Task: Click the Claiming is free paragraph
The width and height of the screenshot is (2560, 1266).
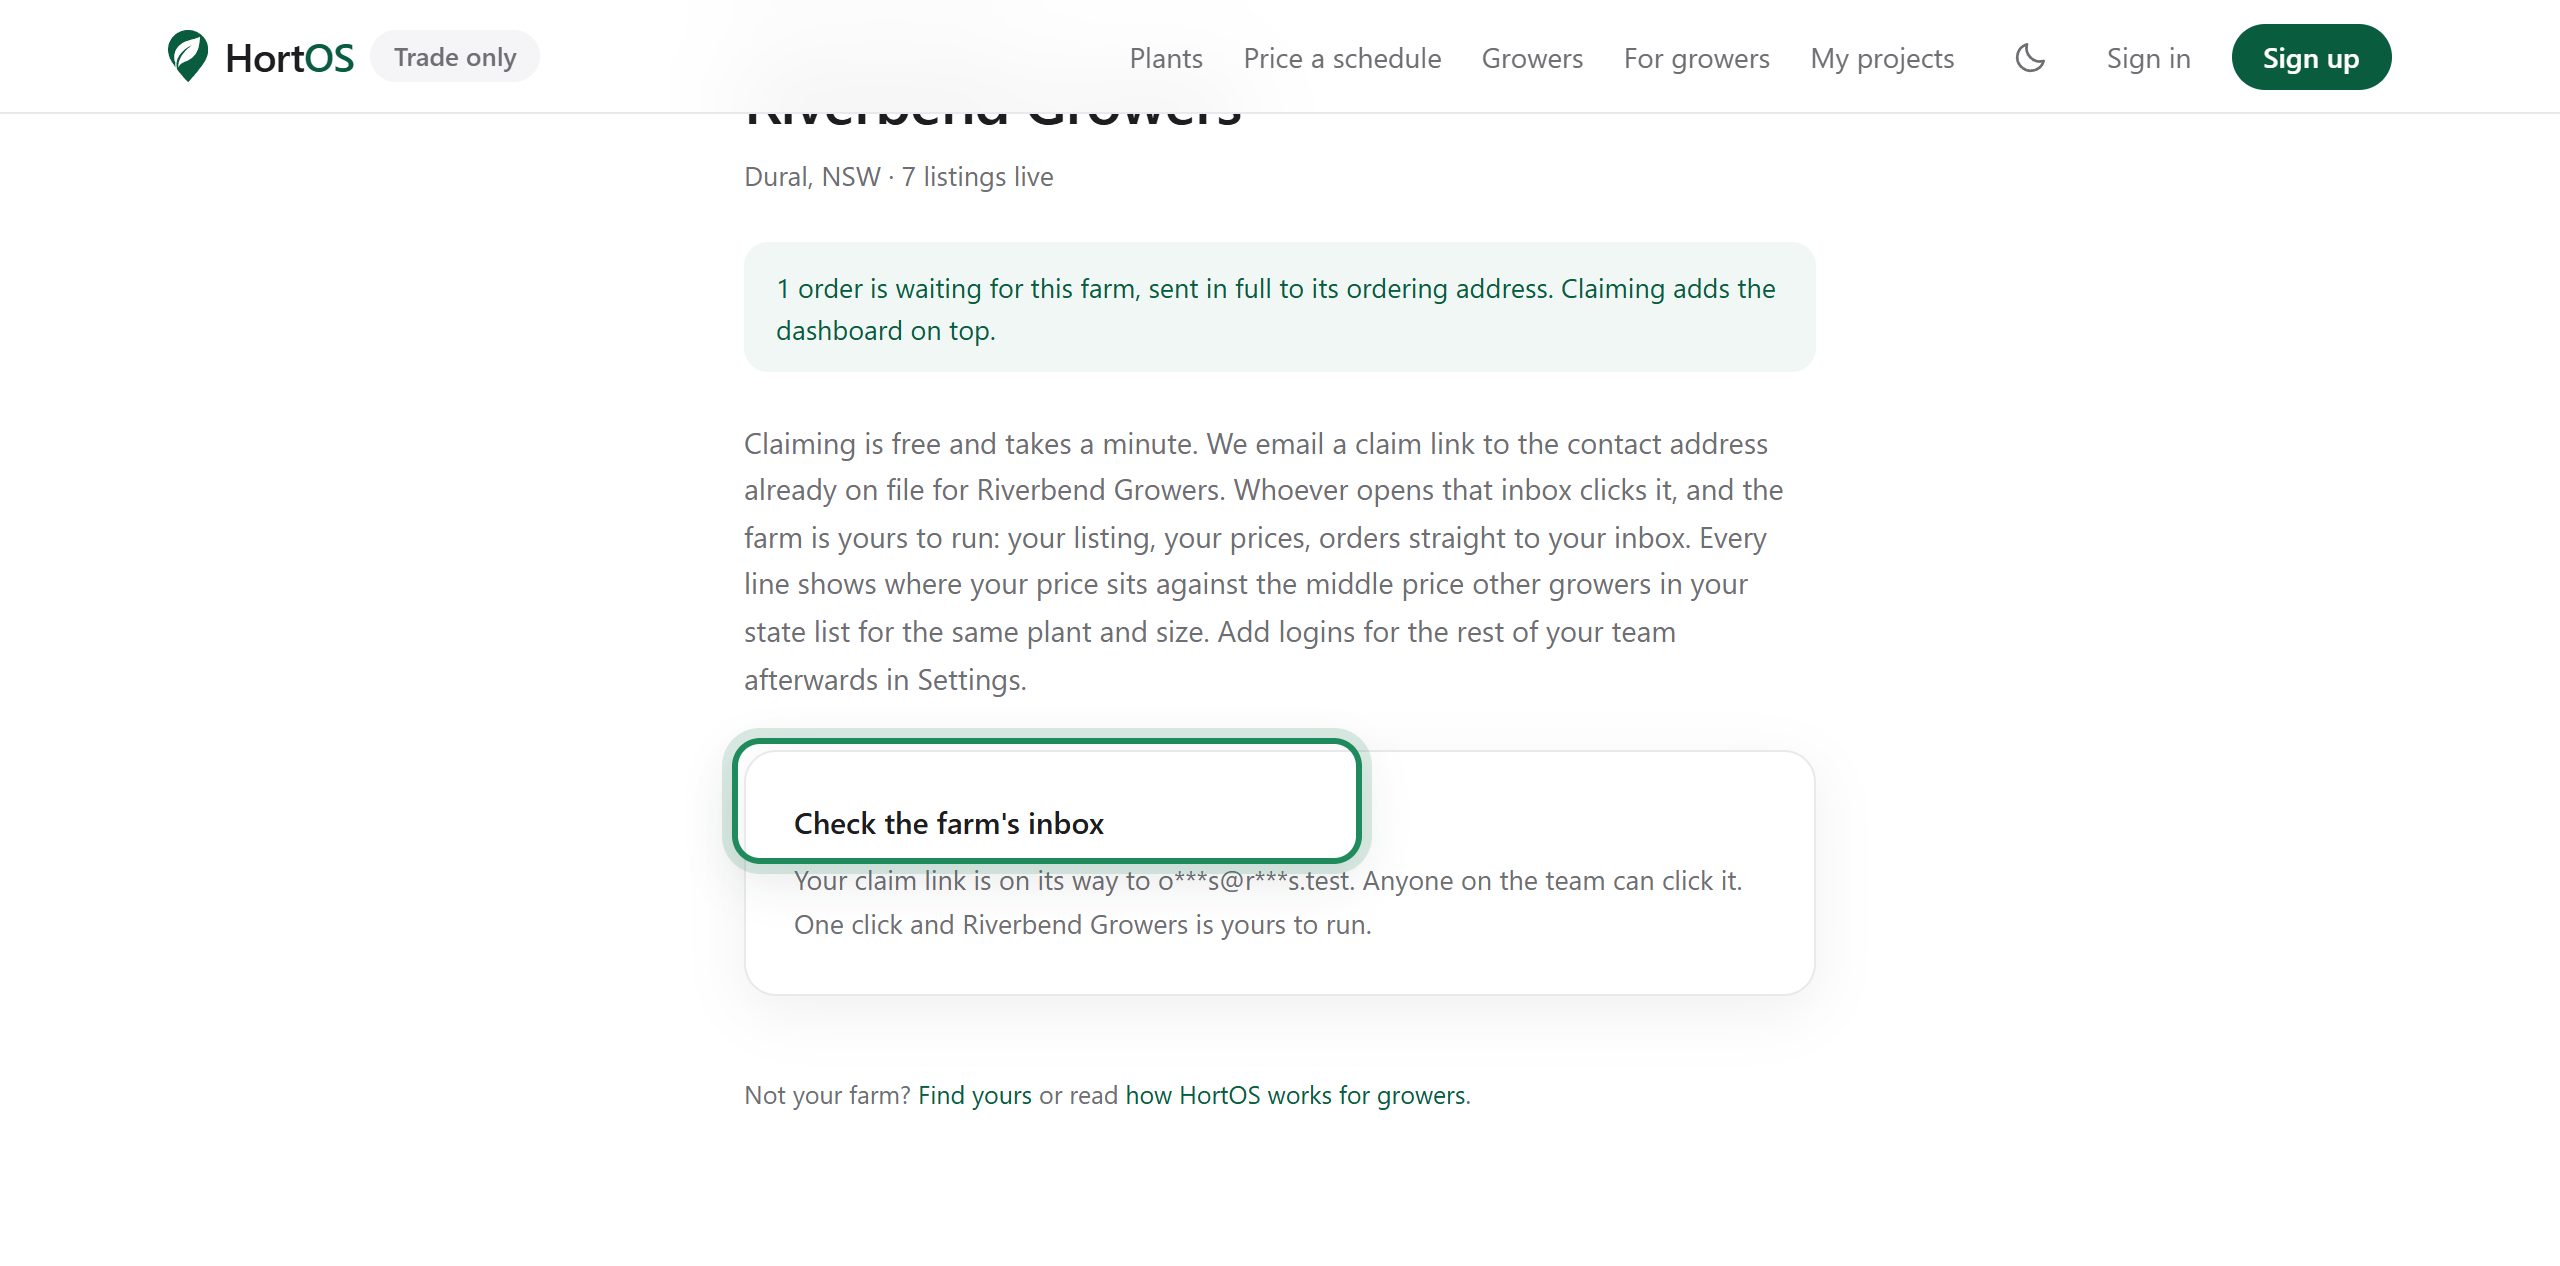Action: coord(1264,562)
